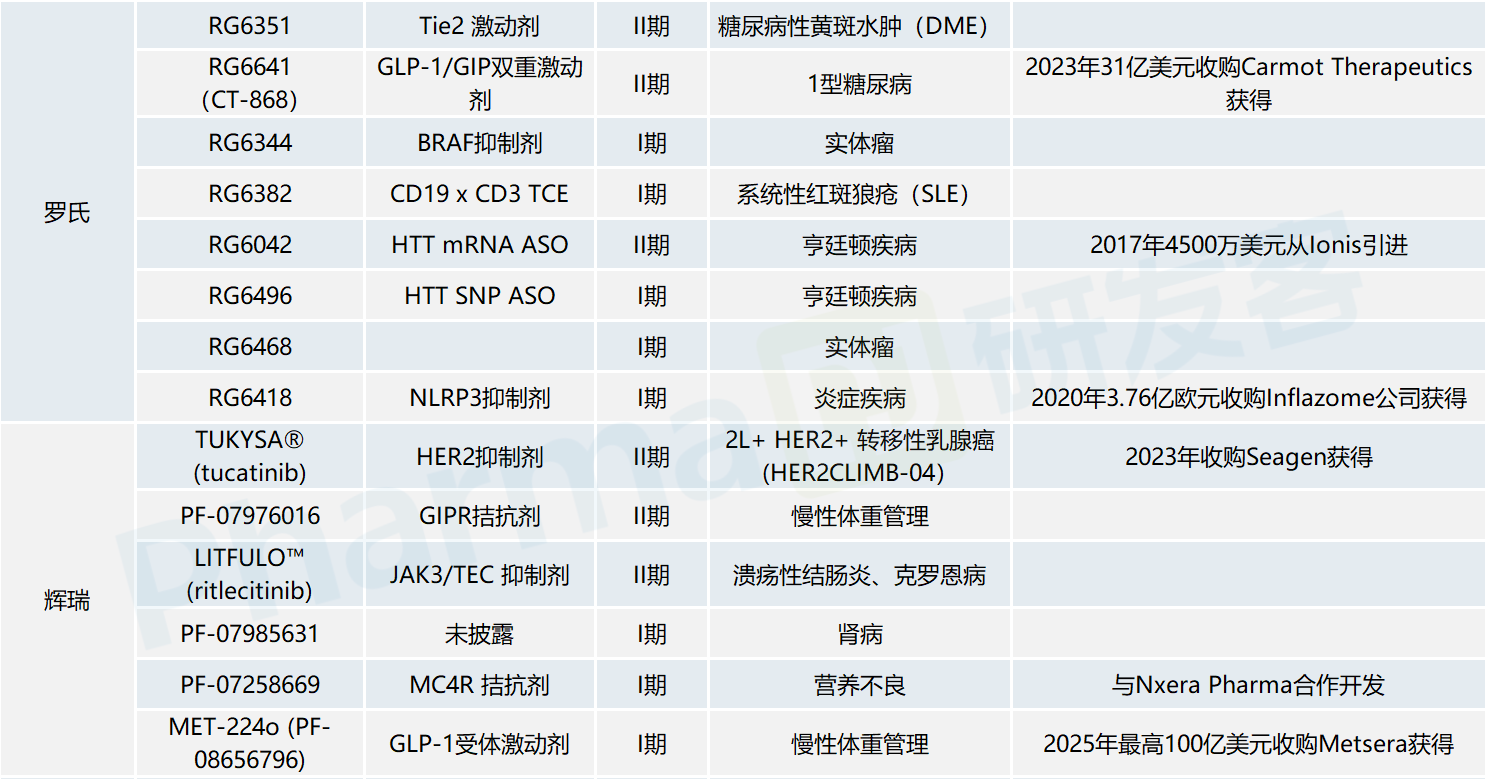Click the HER2CLIMB-04 breast cancer indication cell
Screen dimensions: 1487x779
pyautogui.click(x=859, y=457)
